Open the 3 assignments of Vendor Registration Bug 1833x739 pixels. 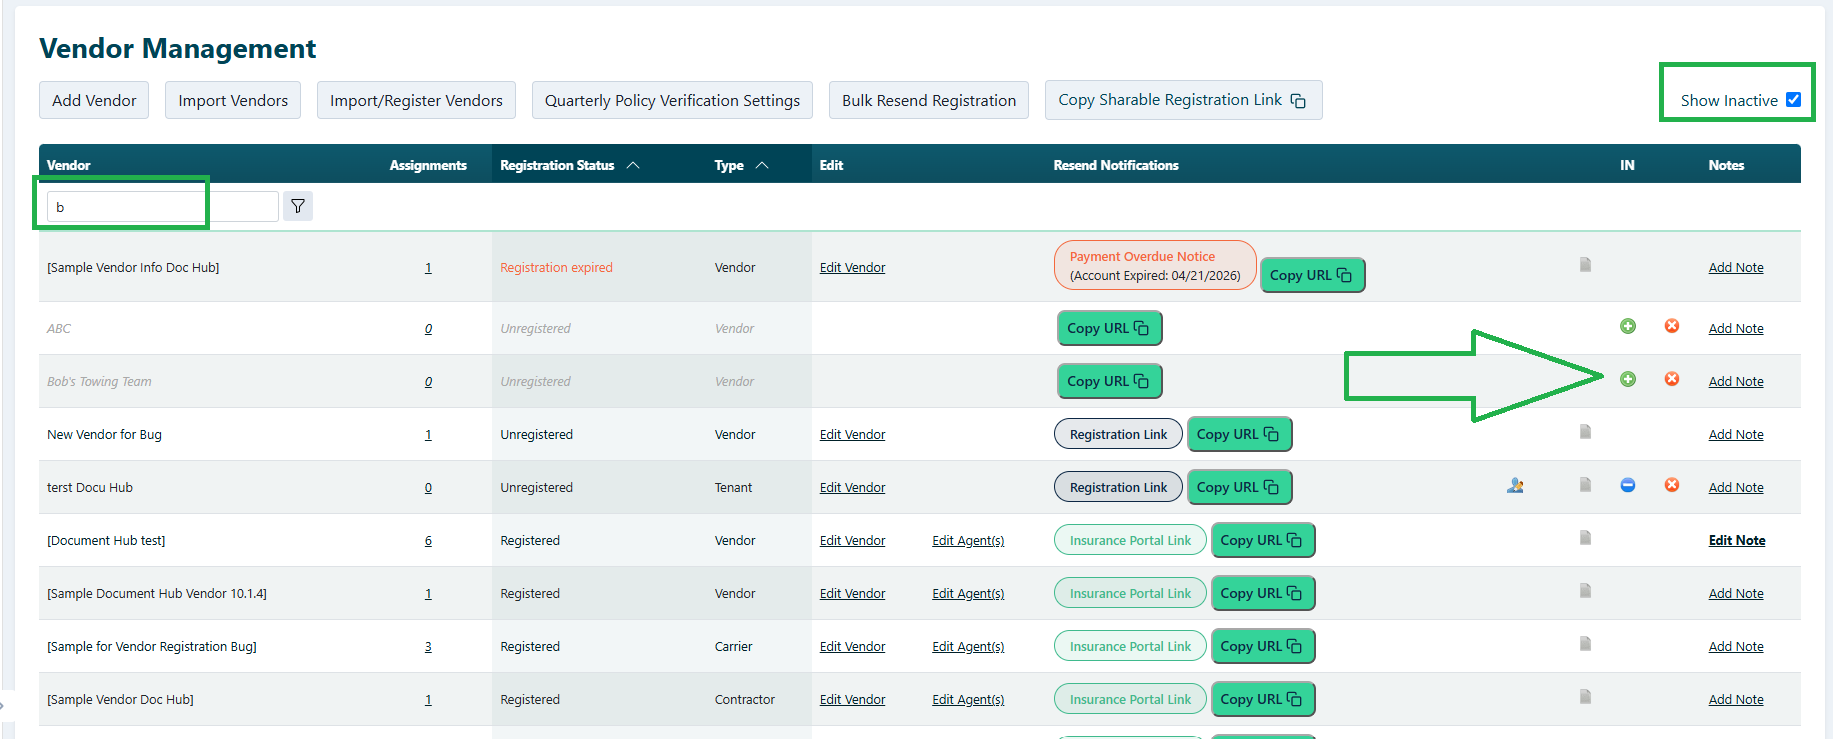[428, 646]
